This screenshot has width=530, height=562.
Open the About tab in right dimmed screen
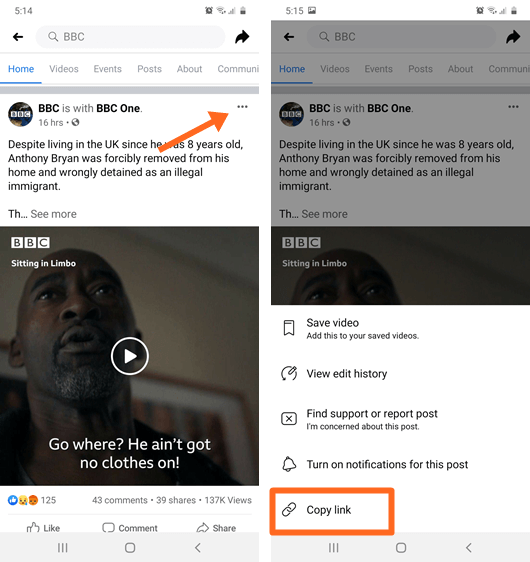[x=460, y=69]
